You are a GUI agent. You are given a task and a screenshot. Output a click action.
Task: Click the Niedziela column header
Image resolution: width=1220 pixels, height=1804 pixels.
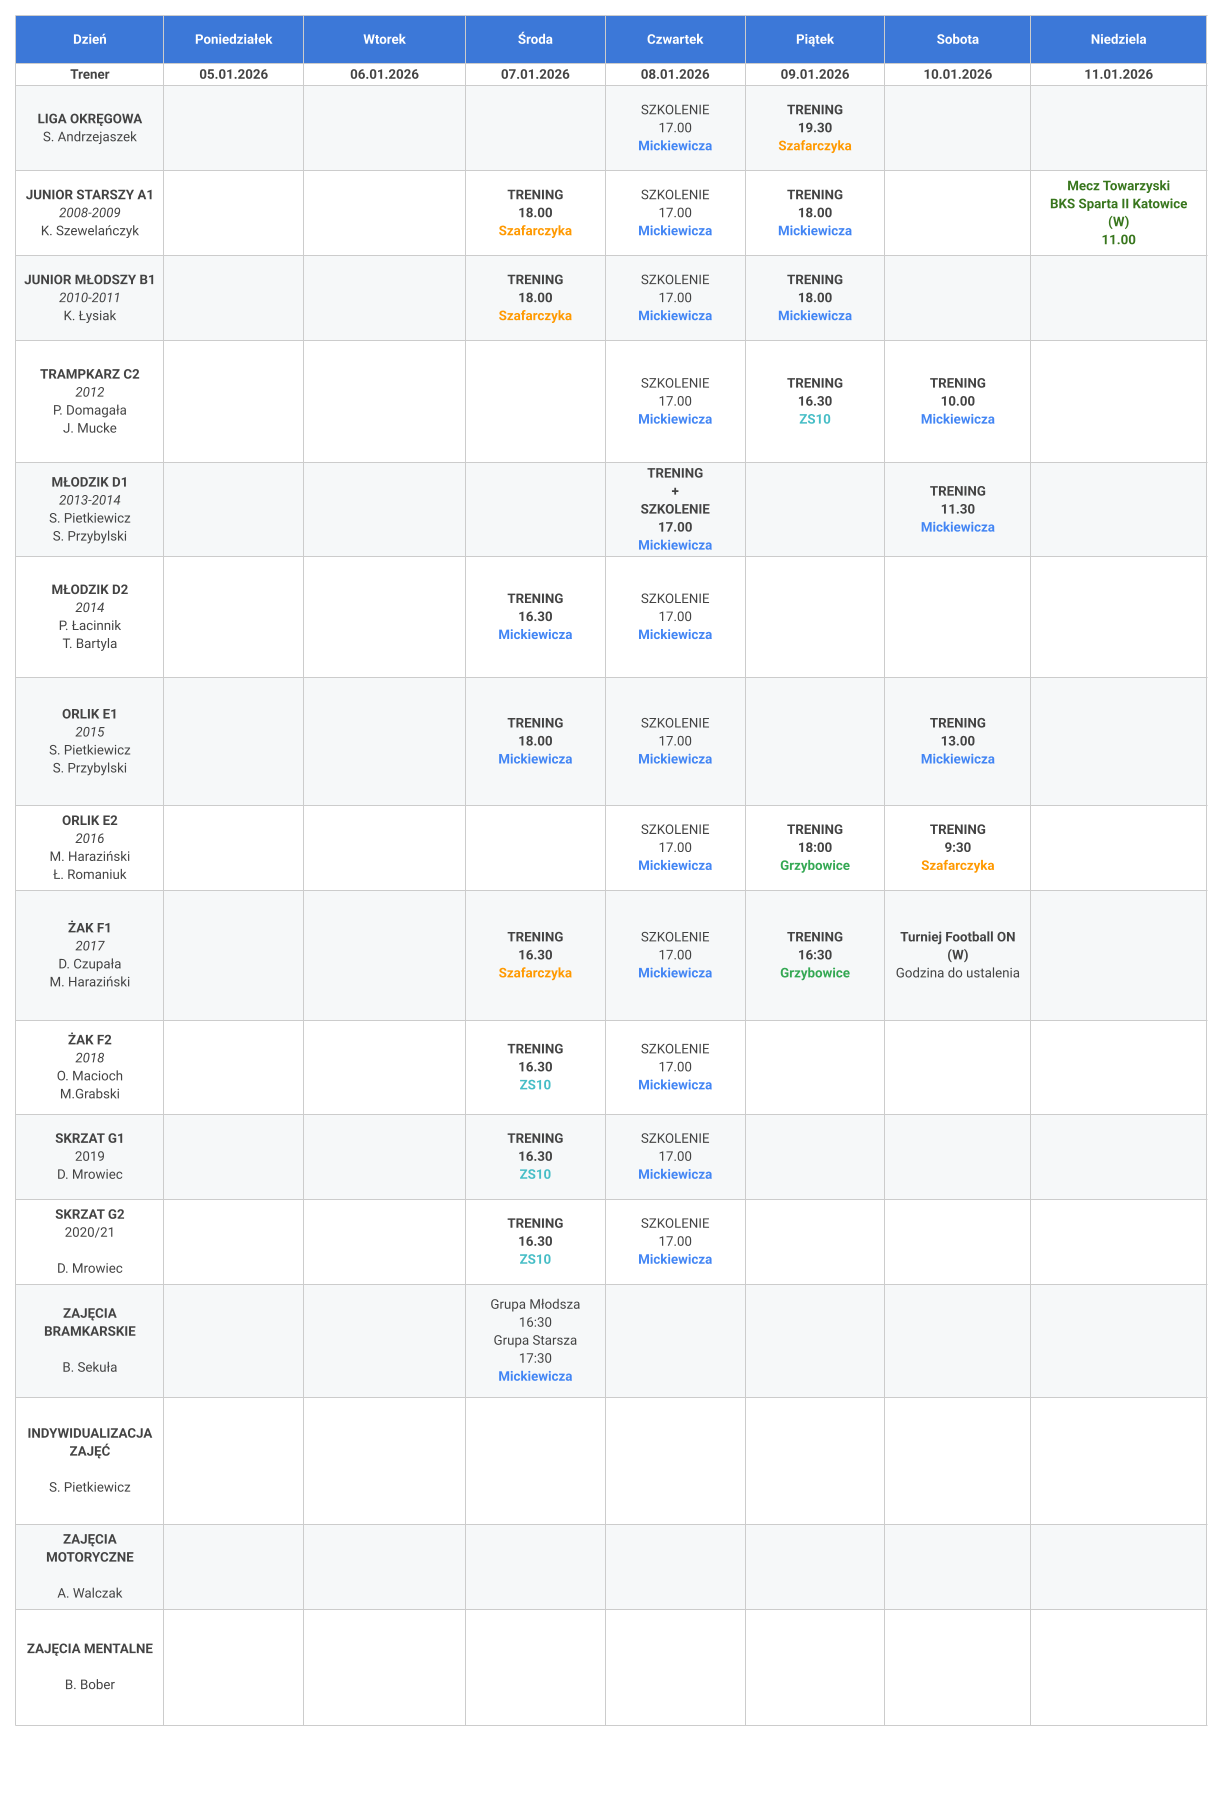tap(1118, 39)
